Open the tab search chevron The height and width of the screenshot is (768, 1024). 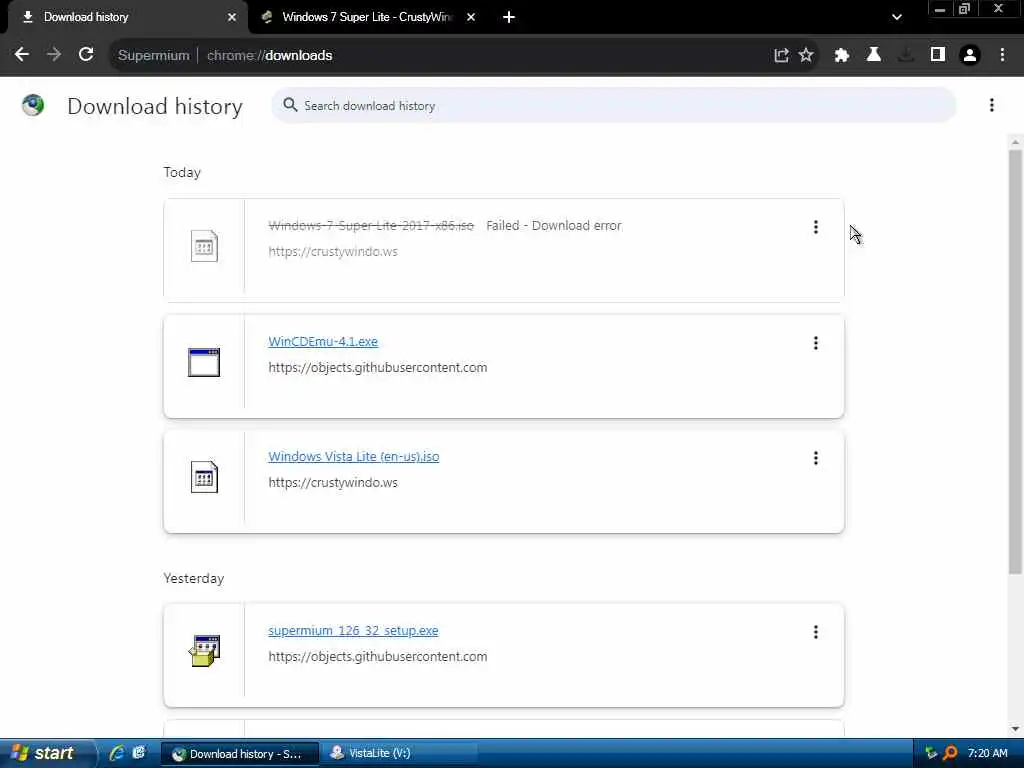click(897, 18)
